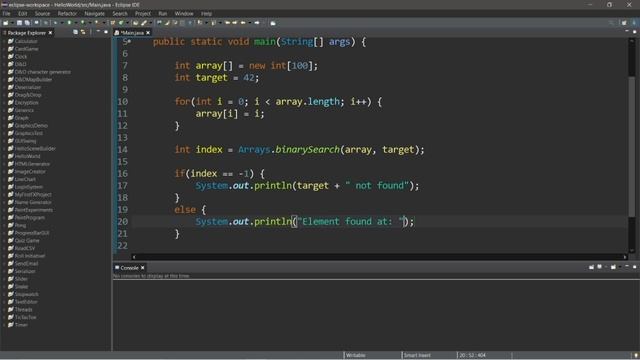Select the ReadCSV project
The image size is (640, 360).
[24, 248]
